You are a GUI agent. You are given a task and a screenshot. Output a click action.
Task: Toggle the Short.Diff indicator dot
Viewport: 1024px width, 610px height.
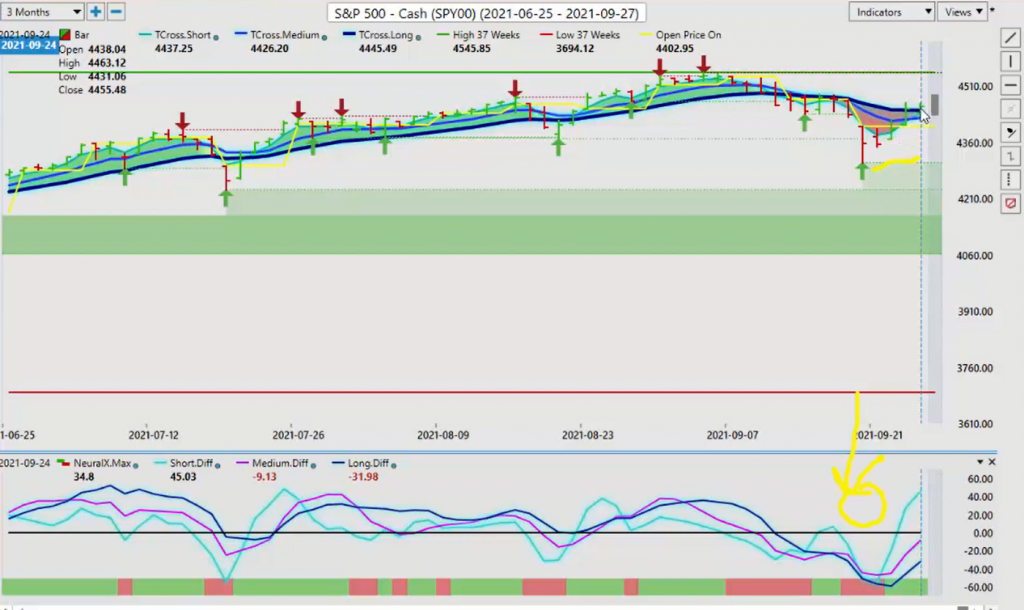tap(217, 465)
